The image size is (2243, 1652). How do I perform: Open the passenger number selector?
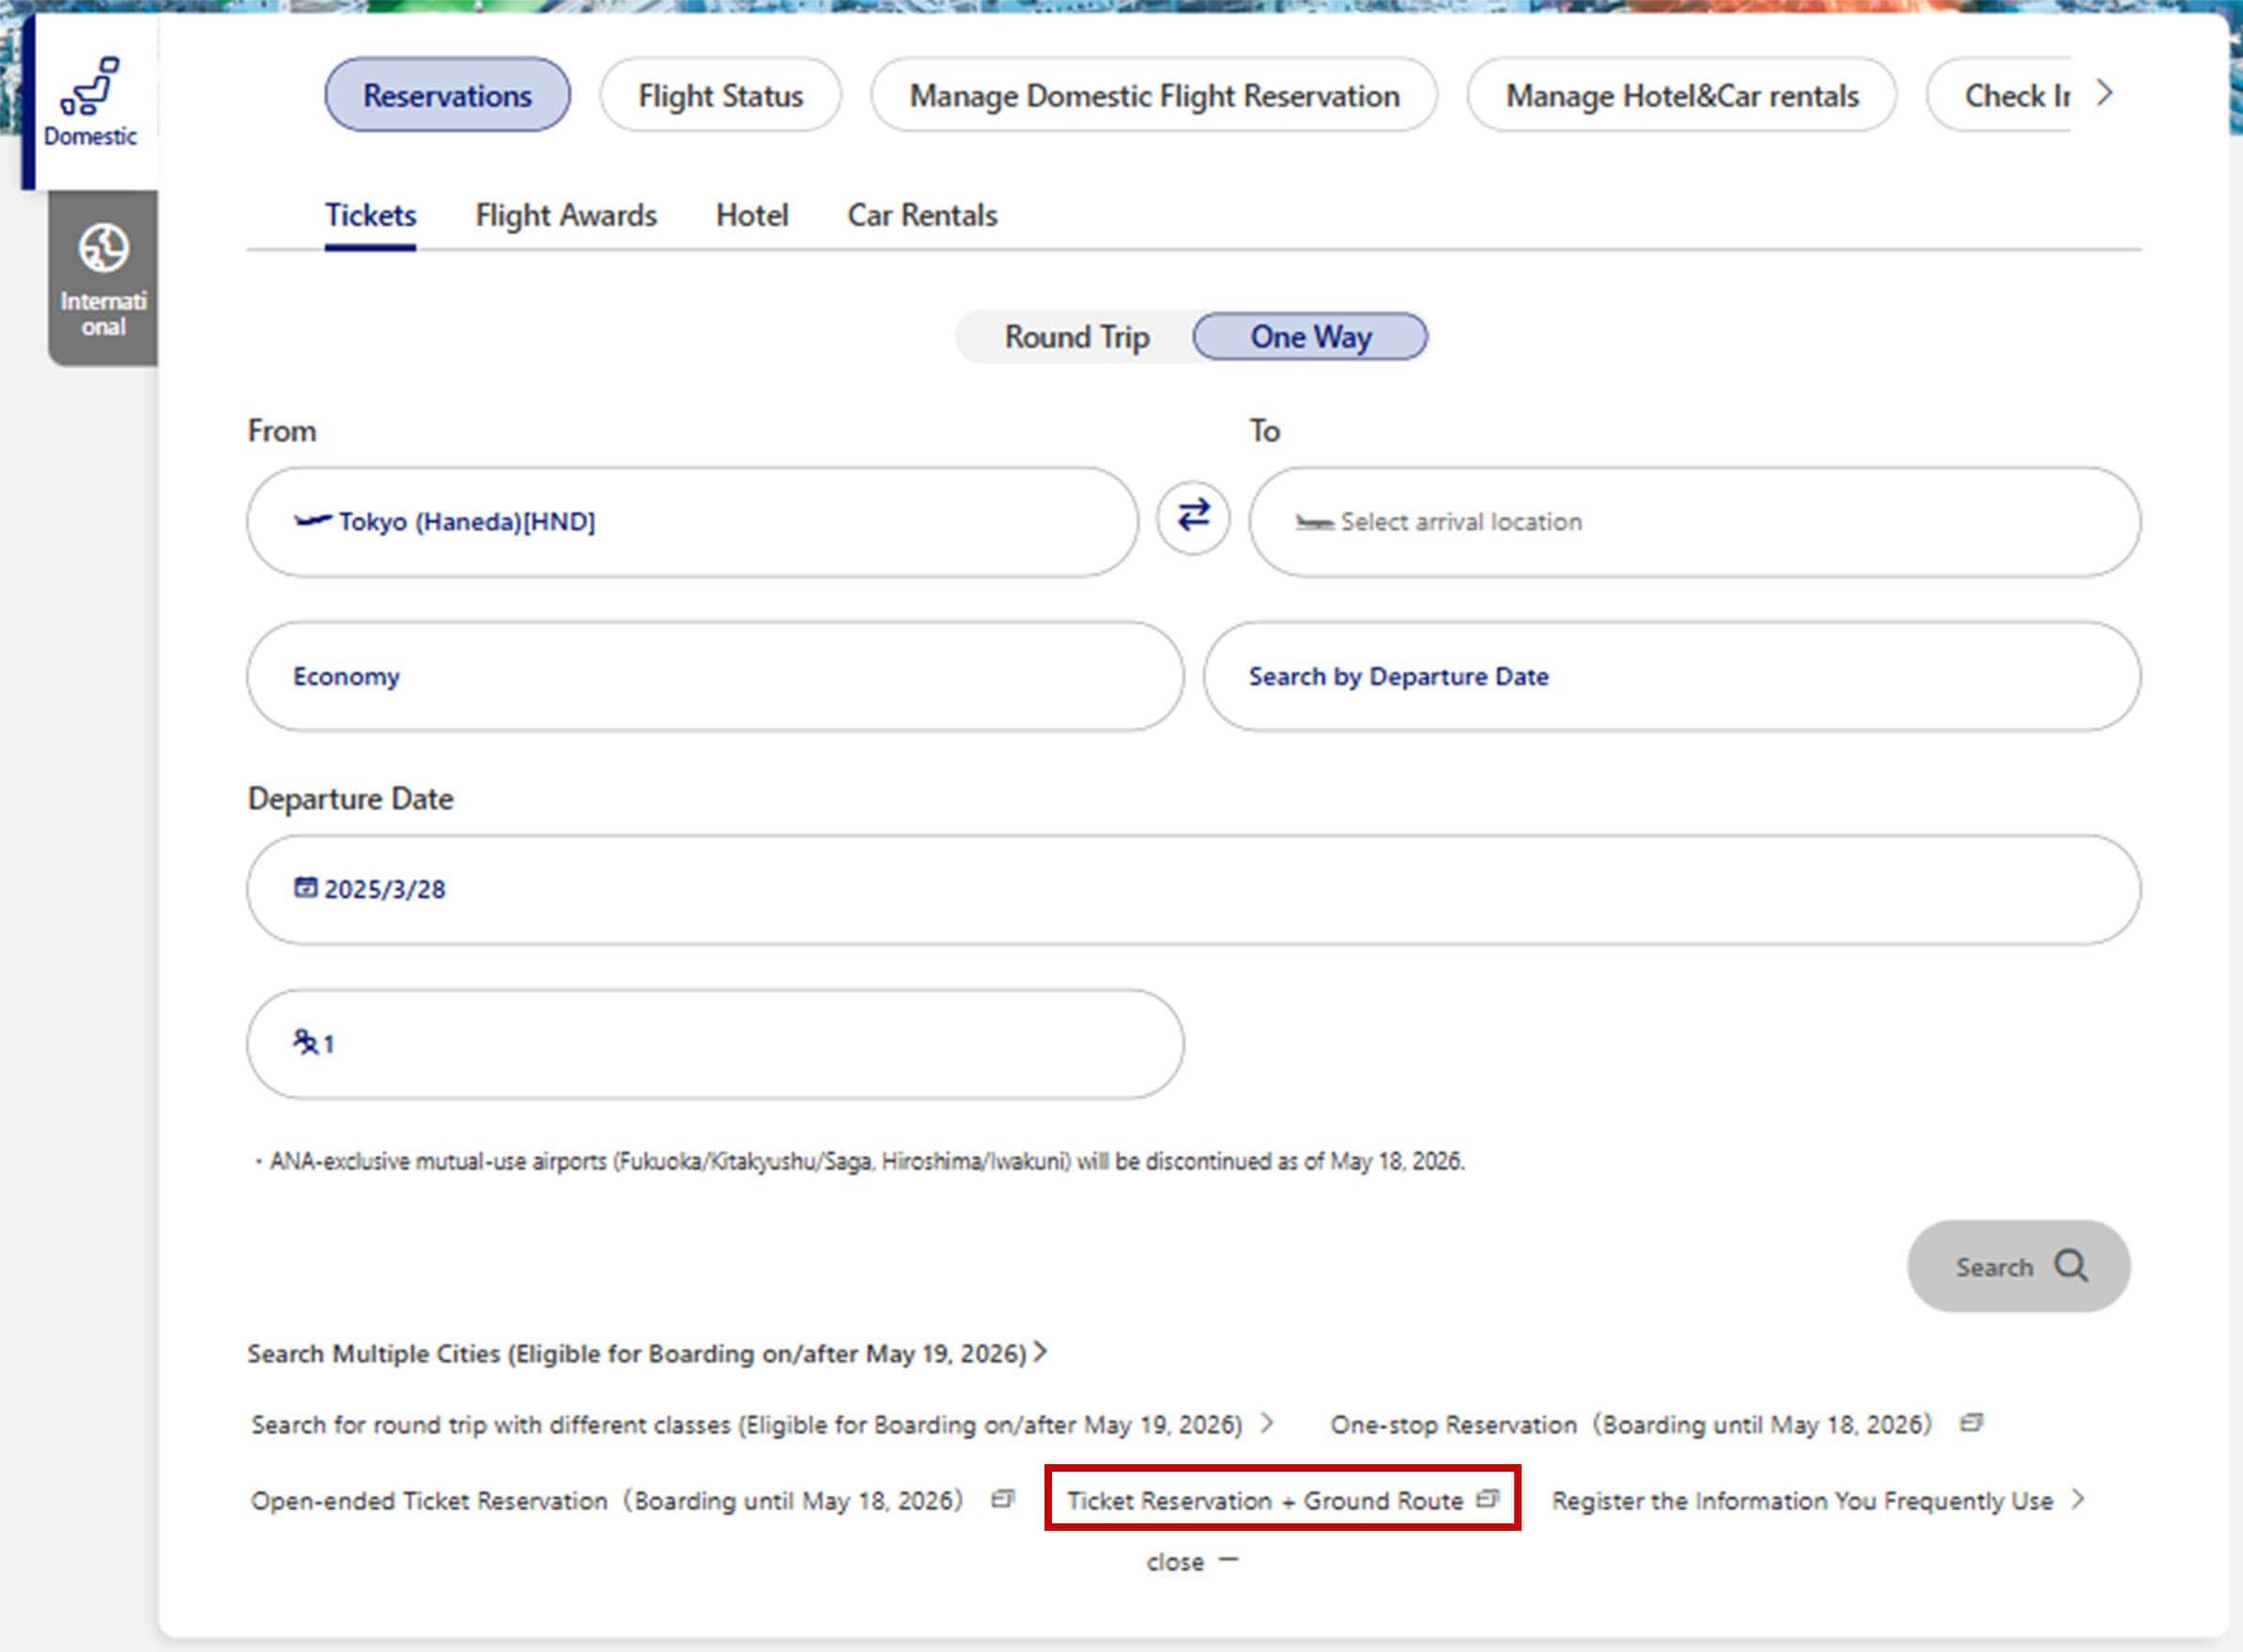pos(715,1044)
